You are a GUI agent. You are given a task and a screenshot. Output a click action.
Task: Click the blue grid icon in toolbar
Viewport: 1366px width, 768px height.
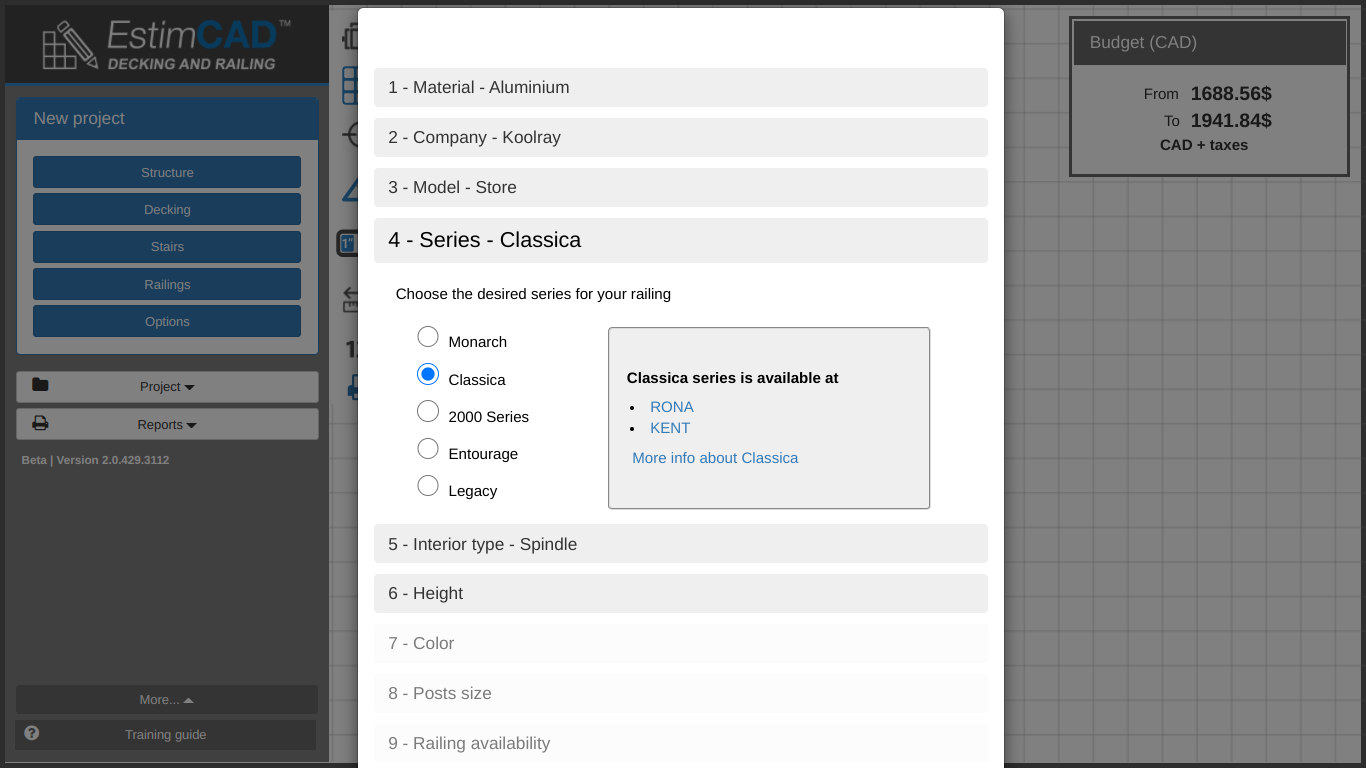tap(349, 86)
